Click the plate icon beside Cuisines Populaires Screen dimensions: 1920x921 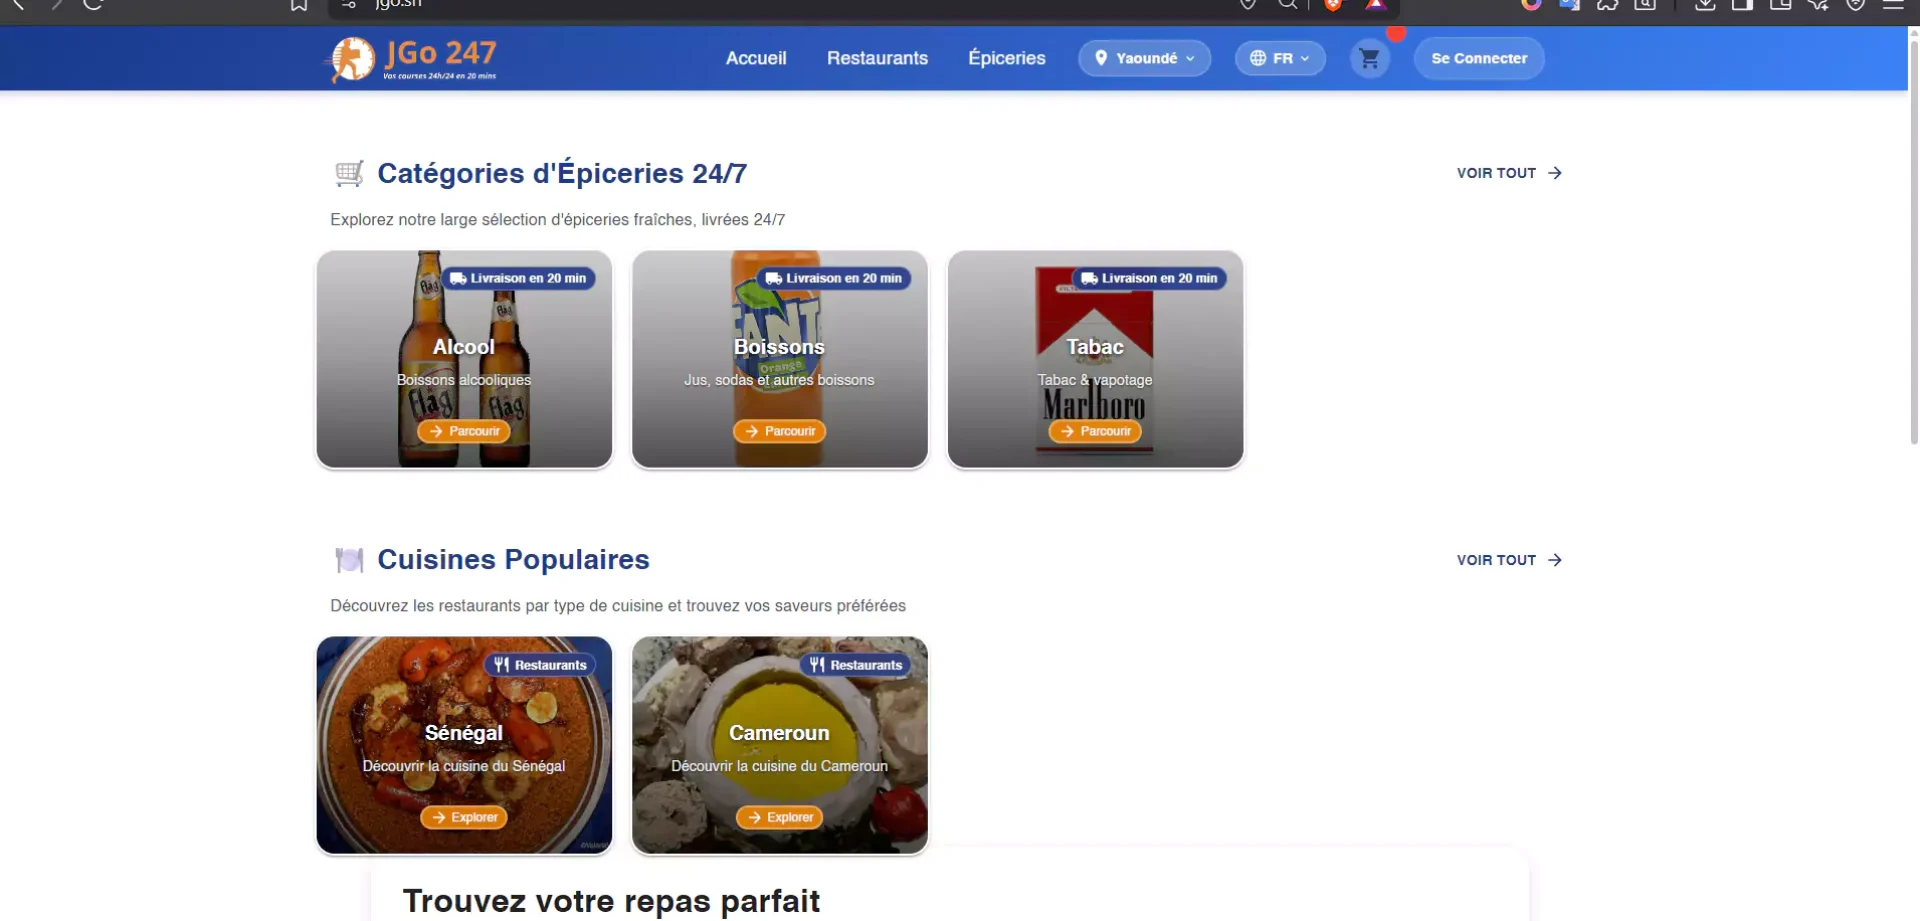pyautogui.click(x=349, y=560)
